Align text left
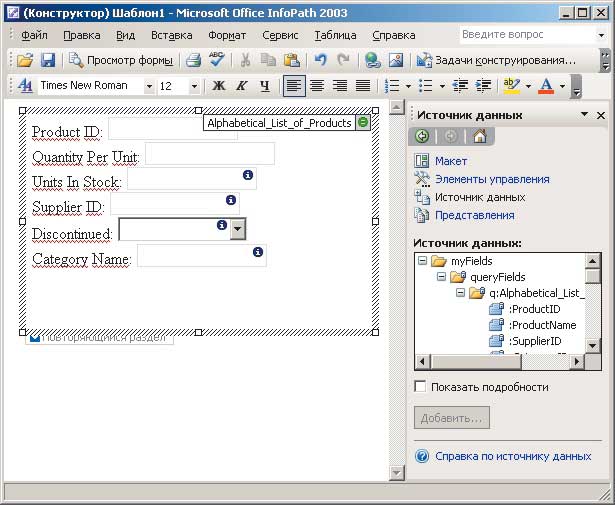 [294, 85]
